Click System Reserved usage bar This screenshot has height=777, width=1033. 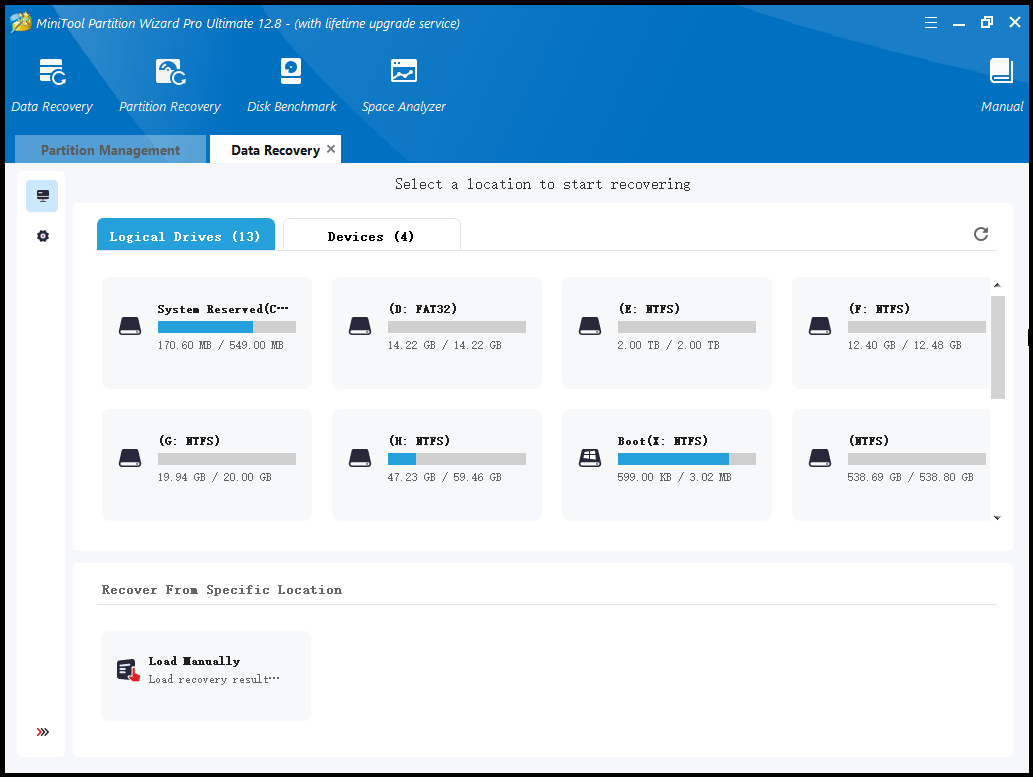pyautogui.click(x=227, y=327)
